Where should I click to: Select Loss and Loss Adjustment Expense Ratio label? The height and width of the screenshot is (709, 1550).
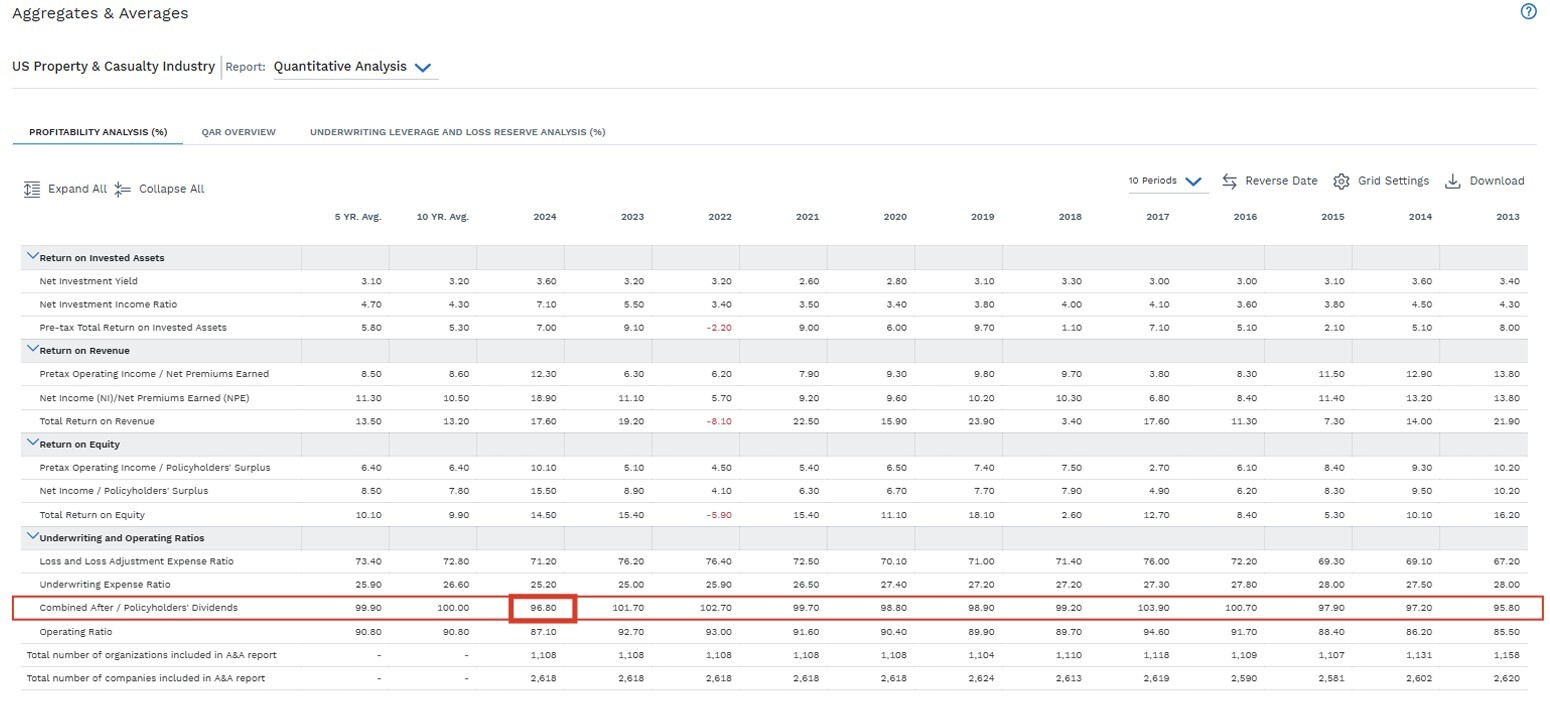[x=137, y=561]
